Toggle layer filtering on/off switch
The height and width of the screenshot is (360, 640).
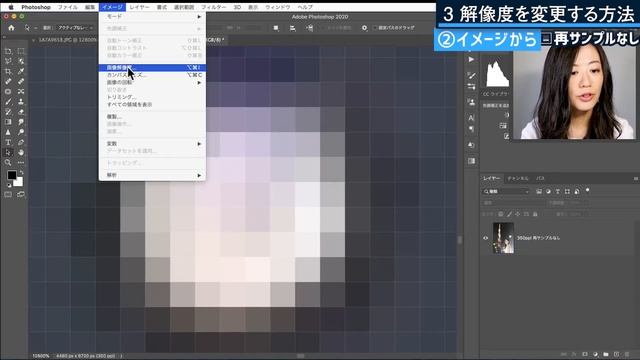click(x=587, y=190)
